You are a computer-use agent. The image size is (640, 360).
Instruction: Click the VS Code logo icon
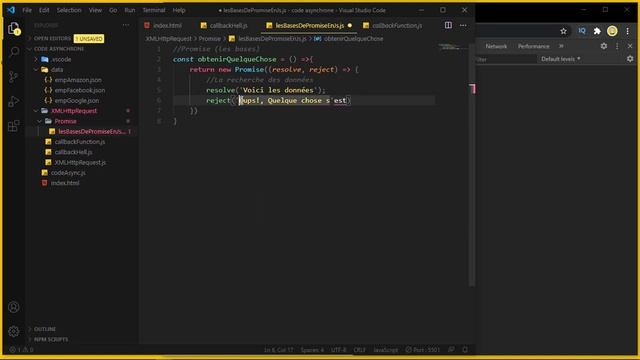click(x=11, y=10)
